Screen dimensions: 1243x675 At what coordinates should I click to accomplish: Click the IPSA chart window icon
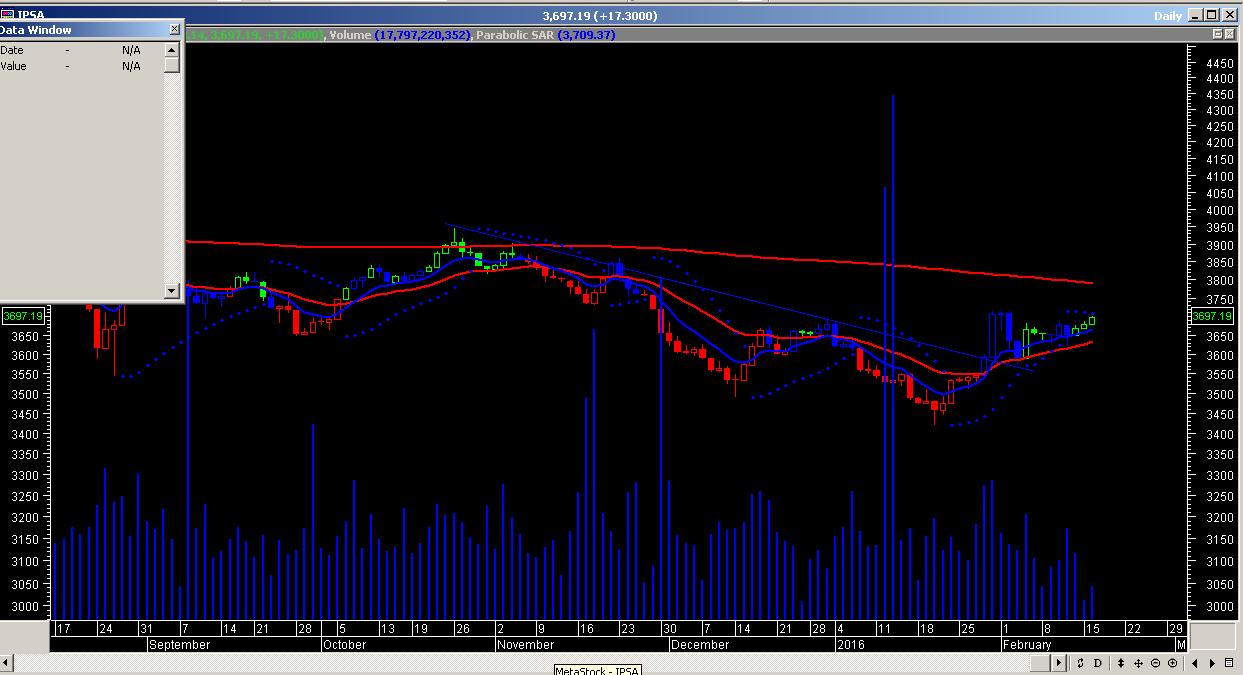point(7,15)
